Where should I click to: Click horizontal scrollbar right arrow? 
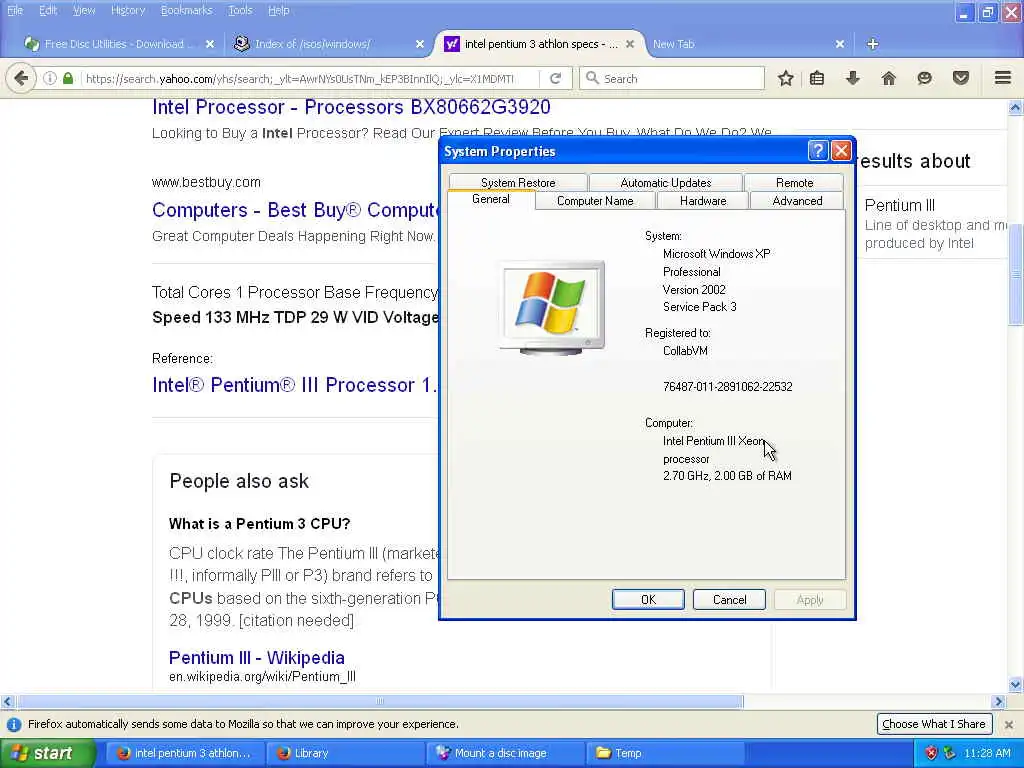click(x=998, y=701)
